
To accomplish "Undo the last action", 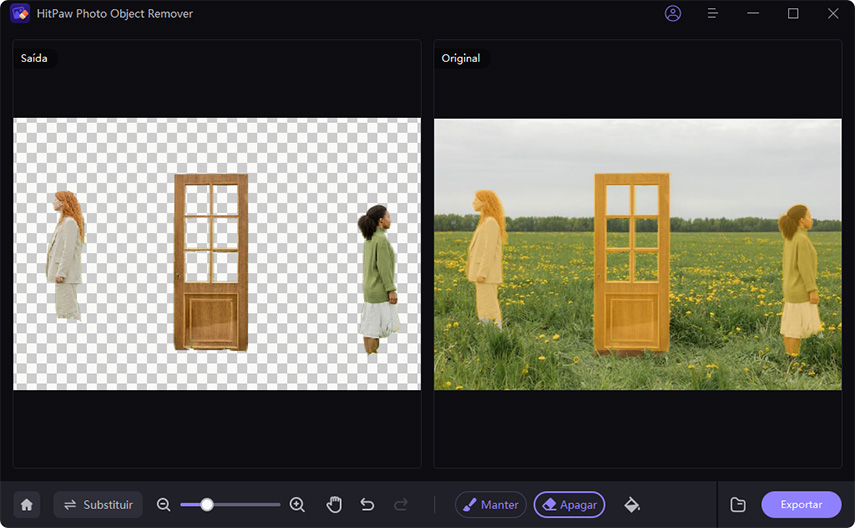I will 368,505.
